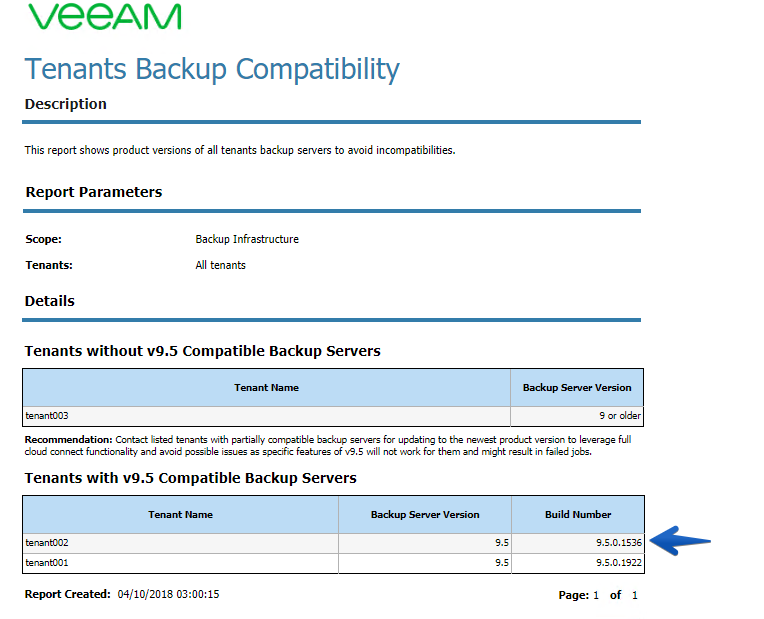Screen dimensions: 764x619
Task: Click Backup Server Version header in second table
Action: (425, 515)
